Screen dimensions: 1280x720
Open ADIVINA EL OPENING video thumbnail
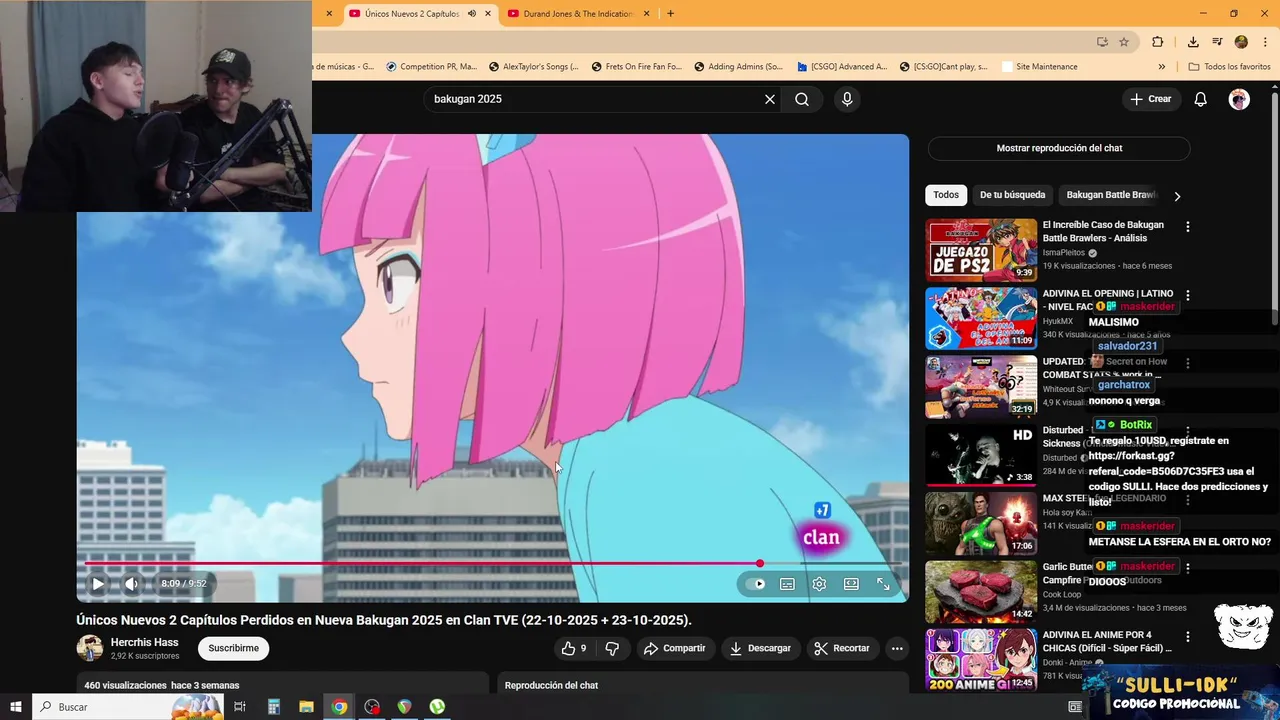click(981, 318)
